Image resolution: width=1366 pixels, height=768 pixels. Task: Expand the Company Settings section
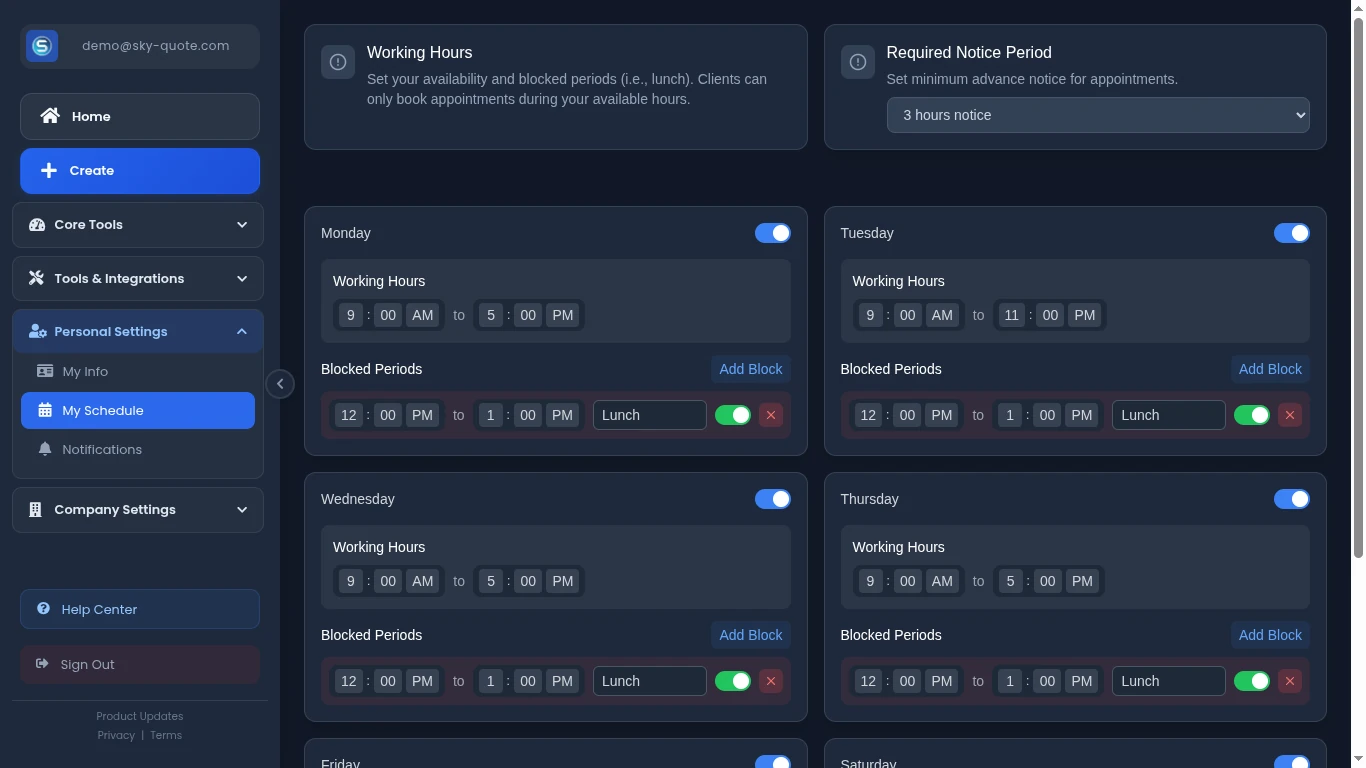tap(138, 510)
